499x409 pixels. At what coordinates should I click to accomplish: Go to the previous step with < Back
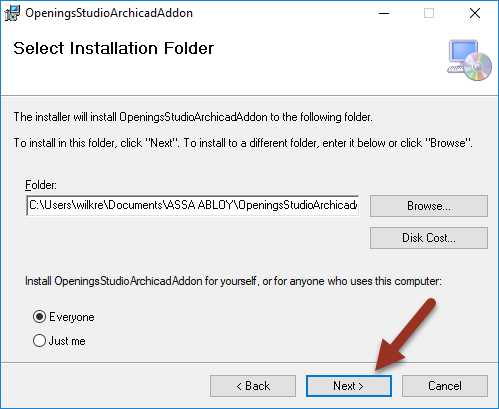tap(253, 386)
